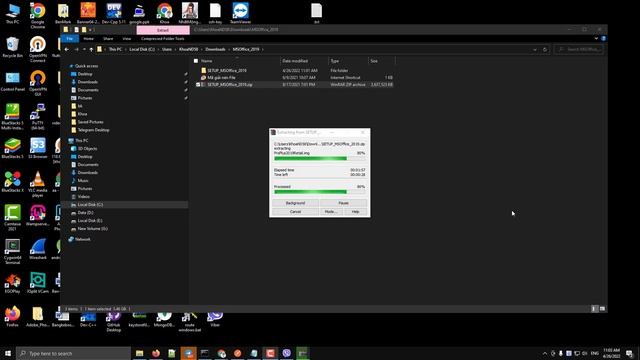Select This PC in navigation pane
The height and width of the screenshot is (360, 640).
(81, 140)
